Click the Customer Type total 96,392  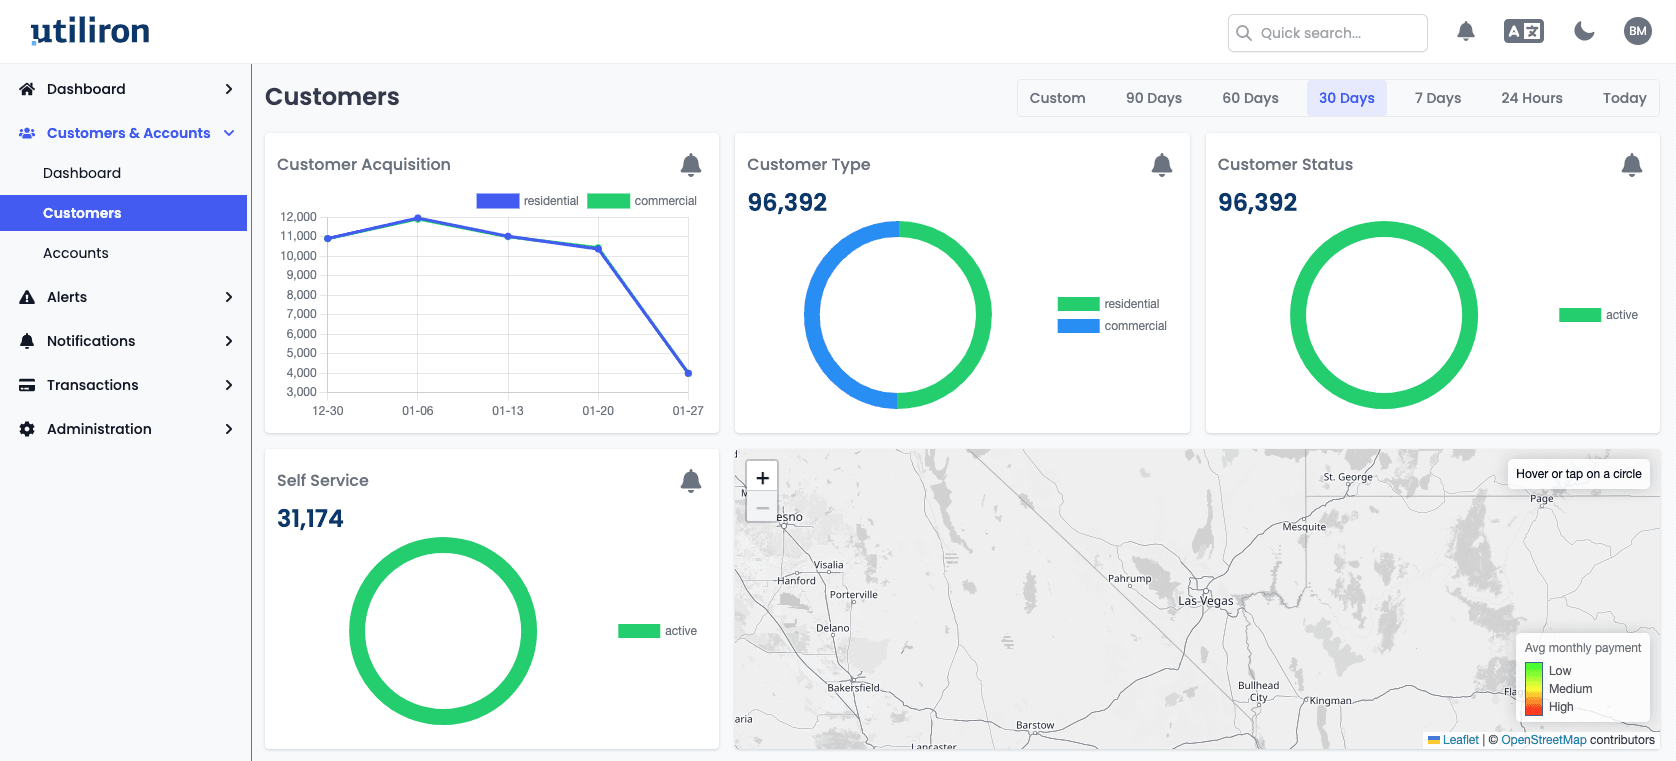point(787,203)
